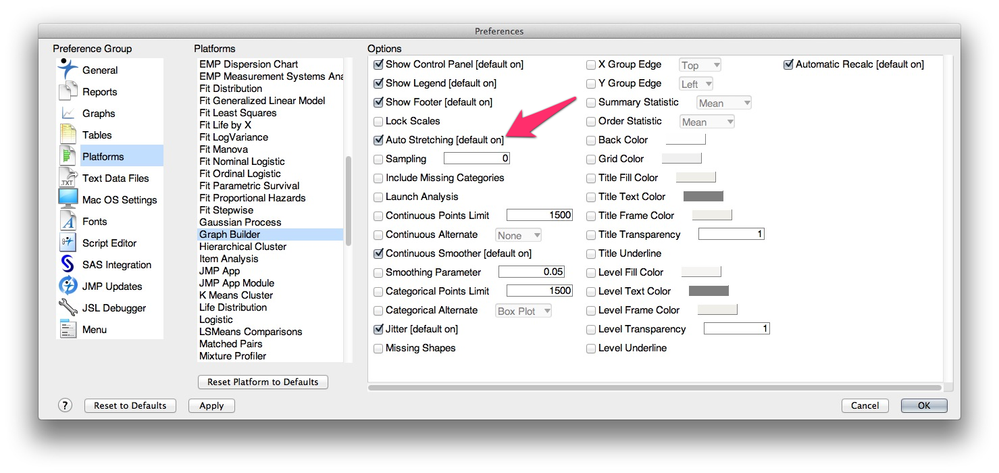
Task: Uncheck Automatic Recalc option
Action: 789,64
